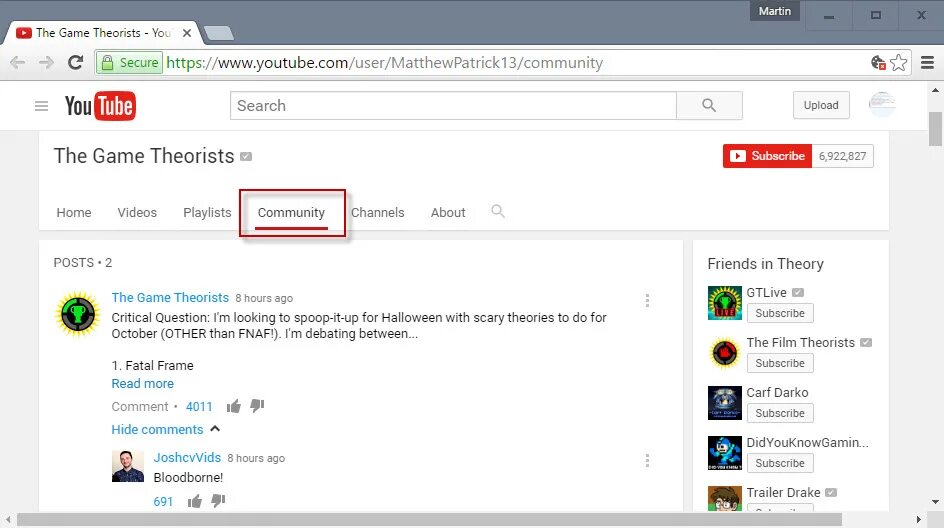Collapse comments with Hide comments
This screenshot has width=944, height=528.
[166, 429]
